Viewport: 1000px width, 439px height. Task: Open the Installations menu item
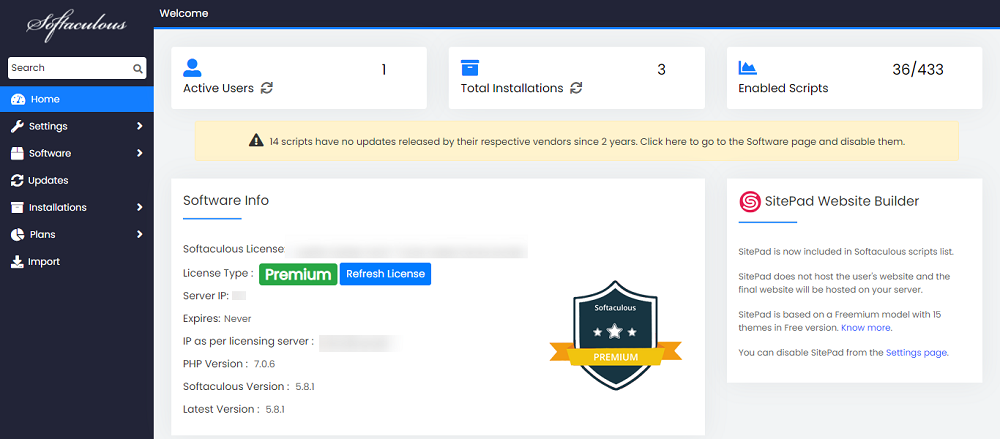click(77, 207)
